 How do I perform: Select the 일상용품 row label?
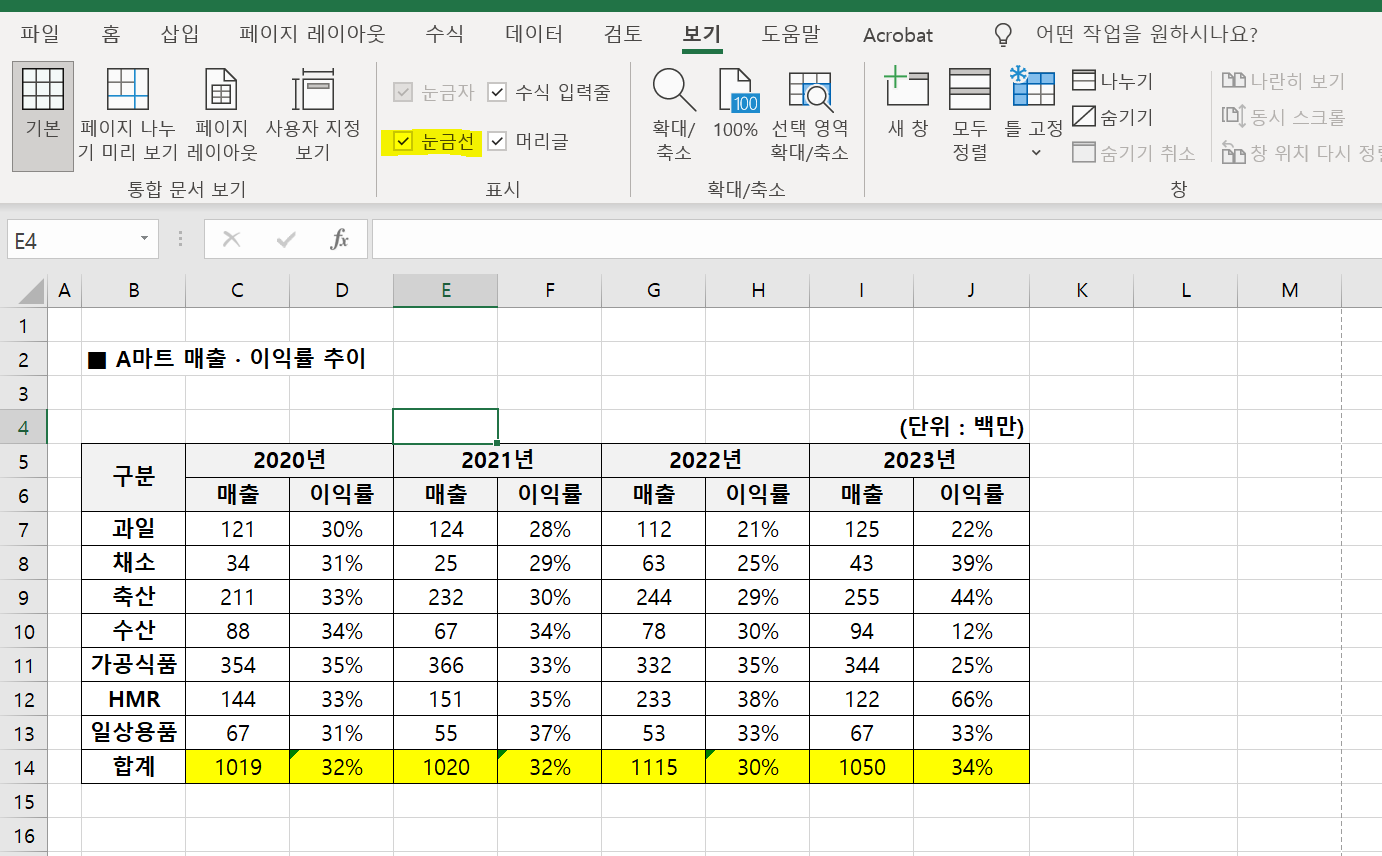134,733
